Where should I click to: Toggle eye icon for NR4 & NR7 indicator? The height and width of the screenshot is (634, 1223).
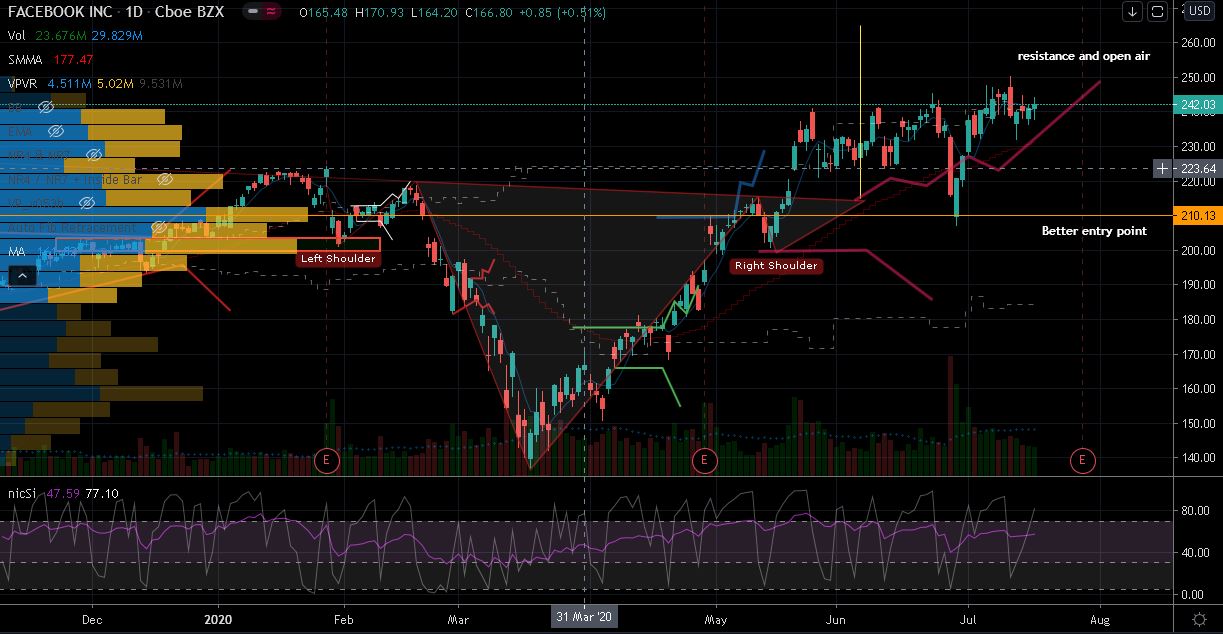click(x=93, y=156)
